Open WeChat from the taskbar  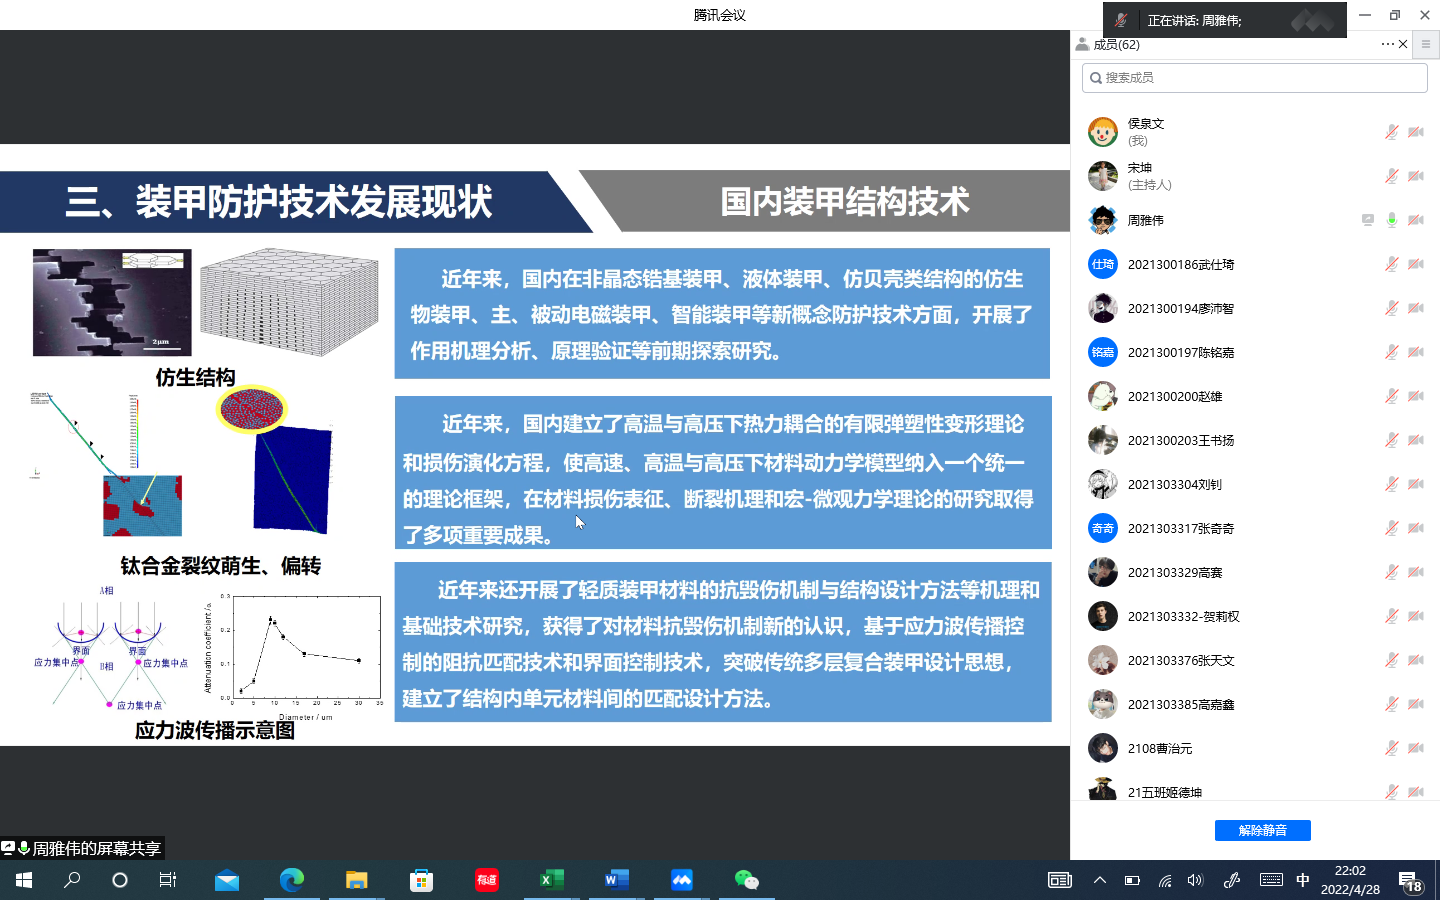point(747,880)
